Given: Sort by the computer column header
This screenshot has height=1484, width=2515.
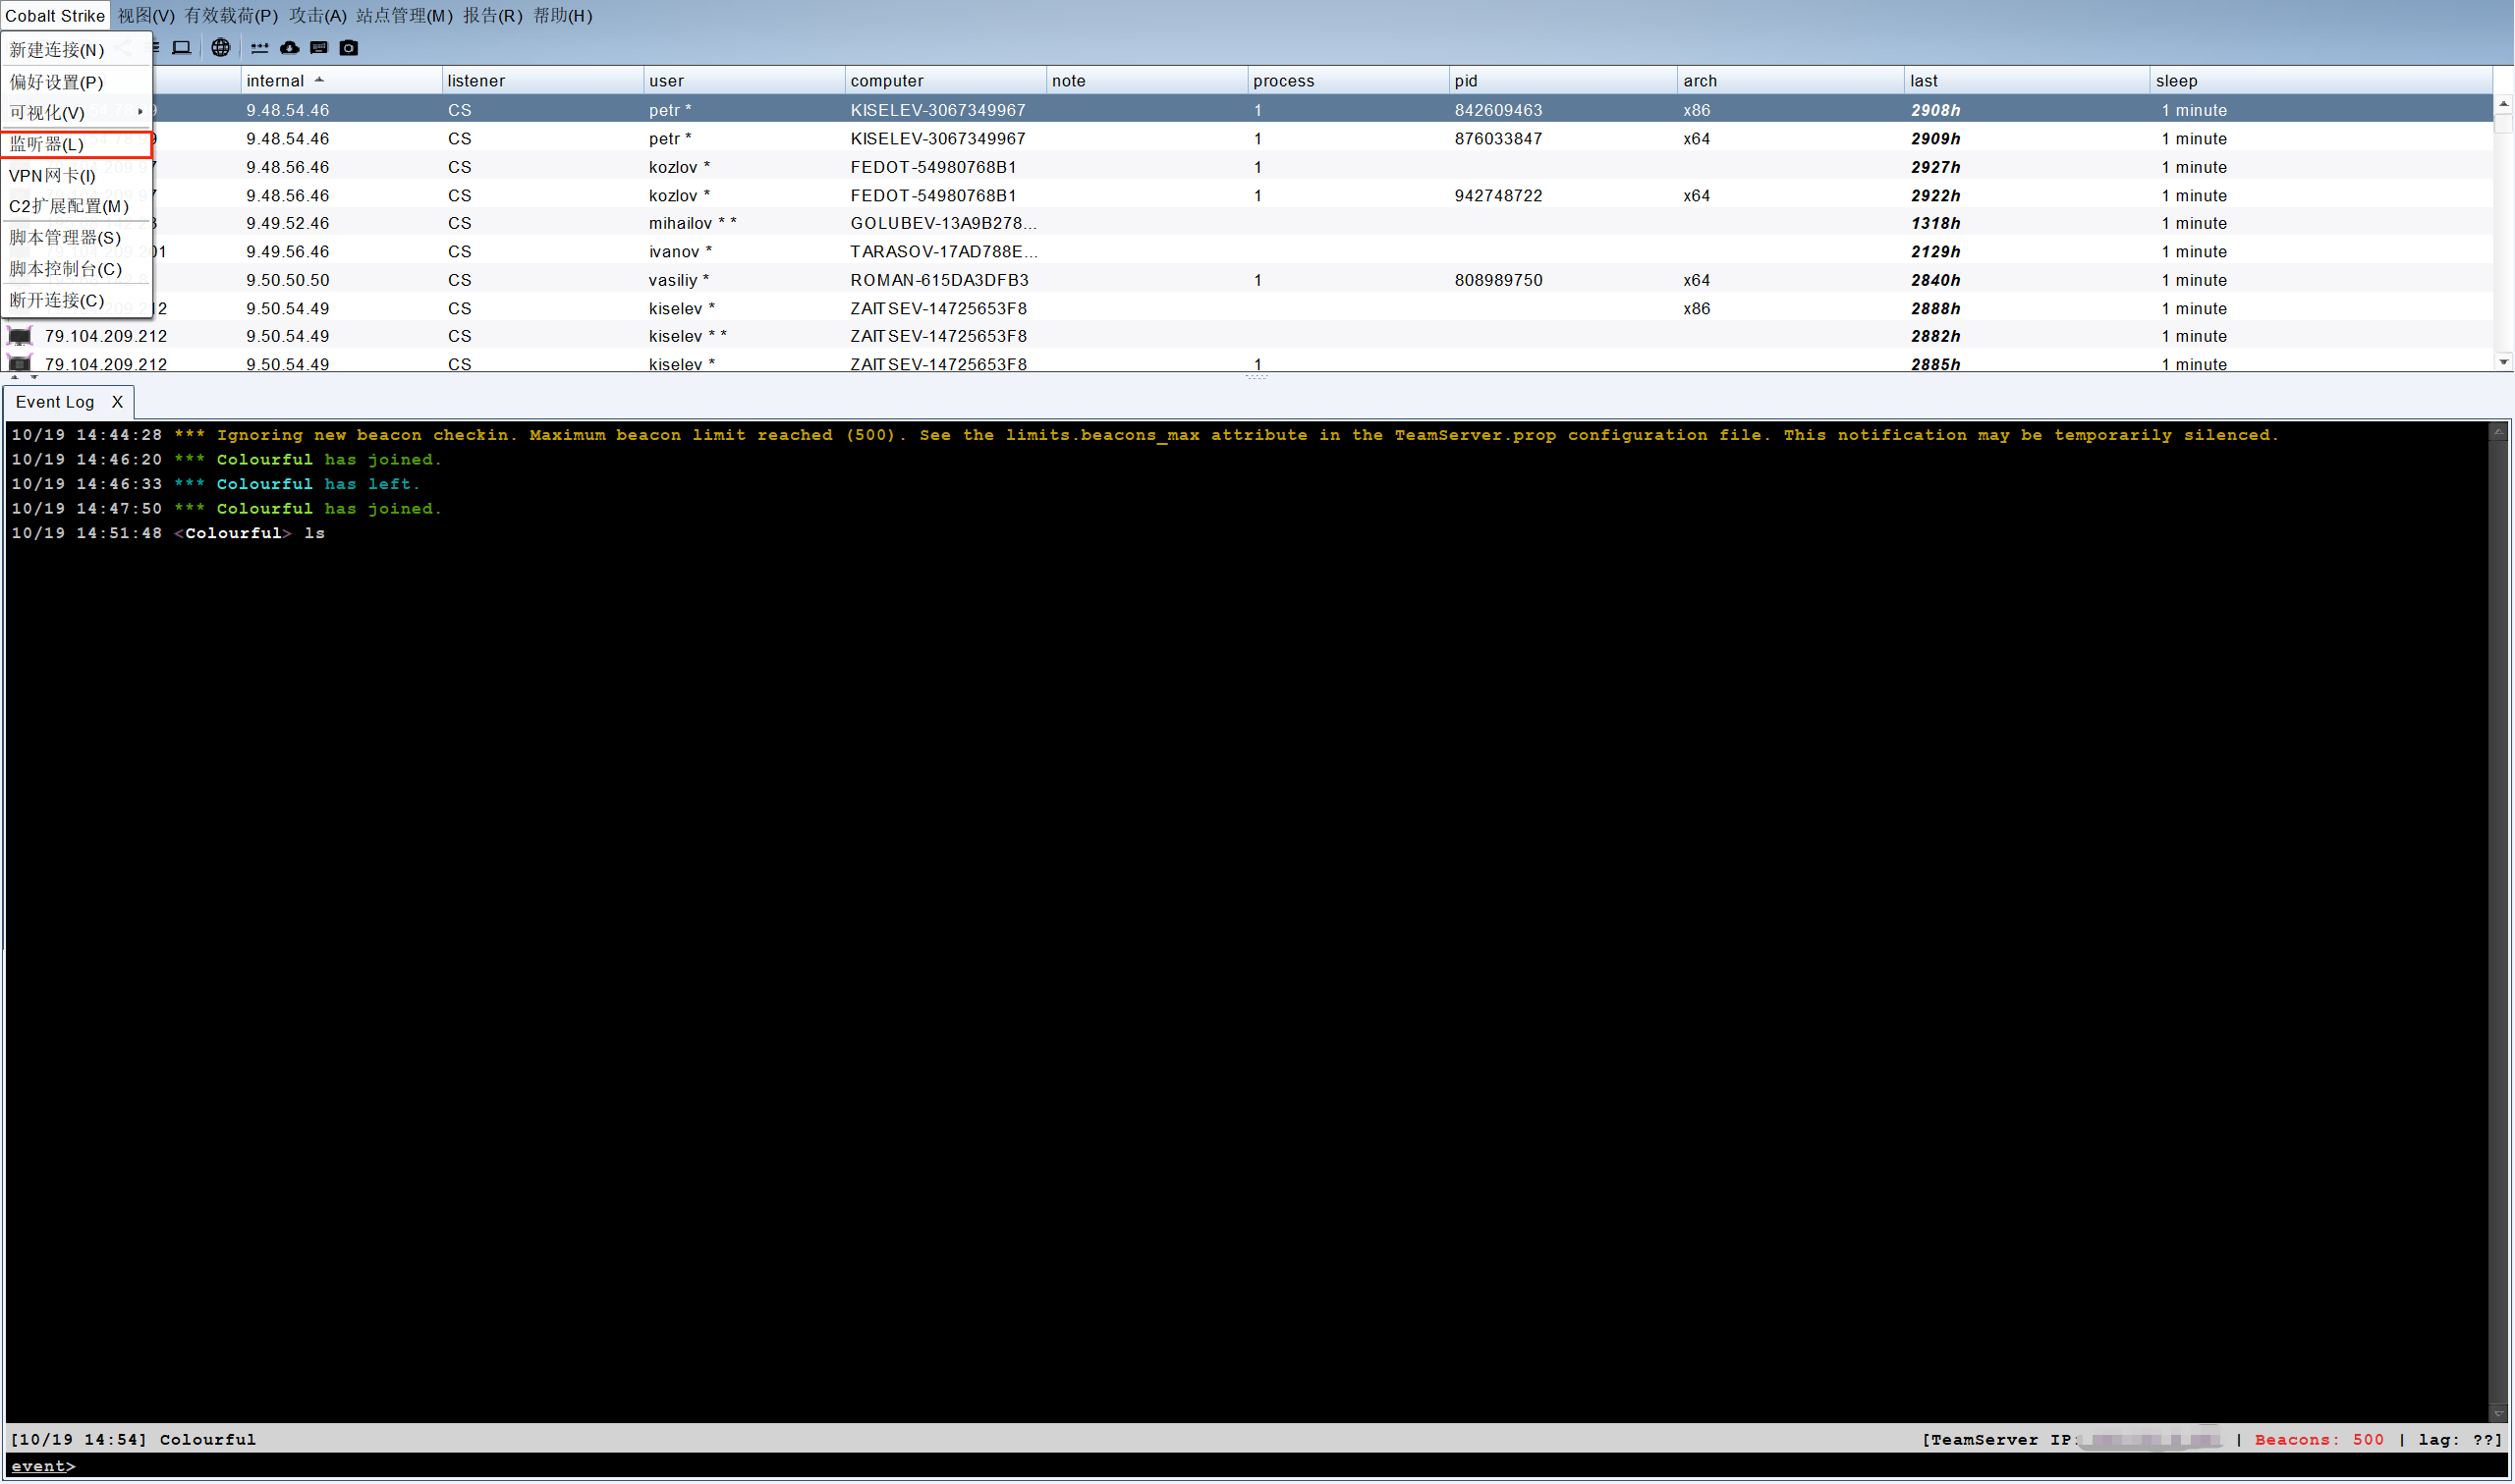Looking at the screenshot, I should pos(946,81).
